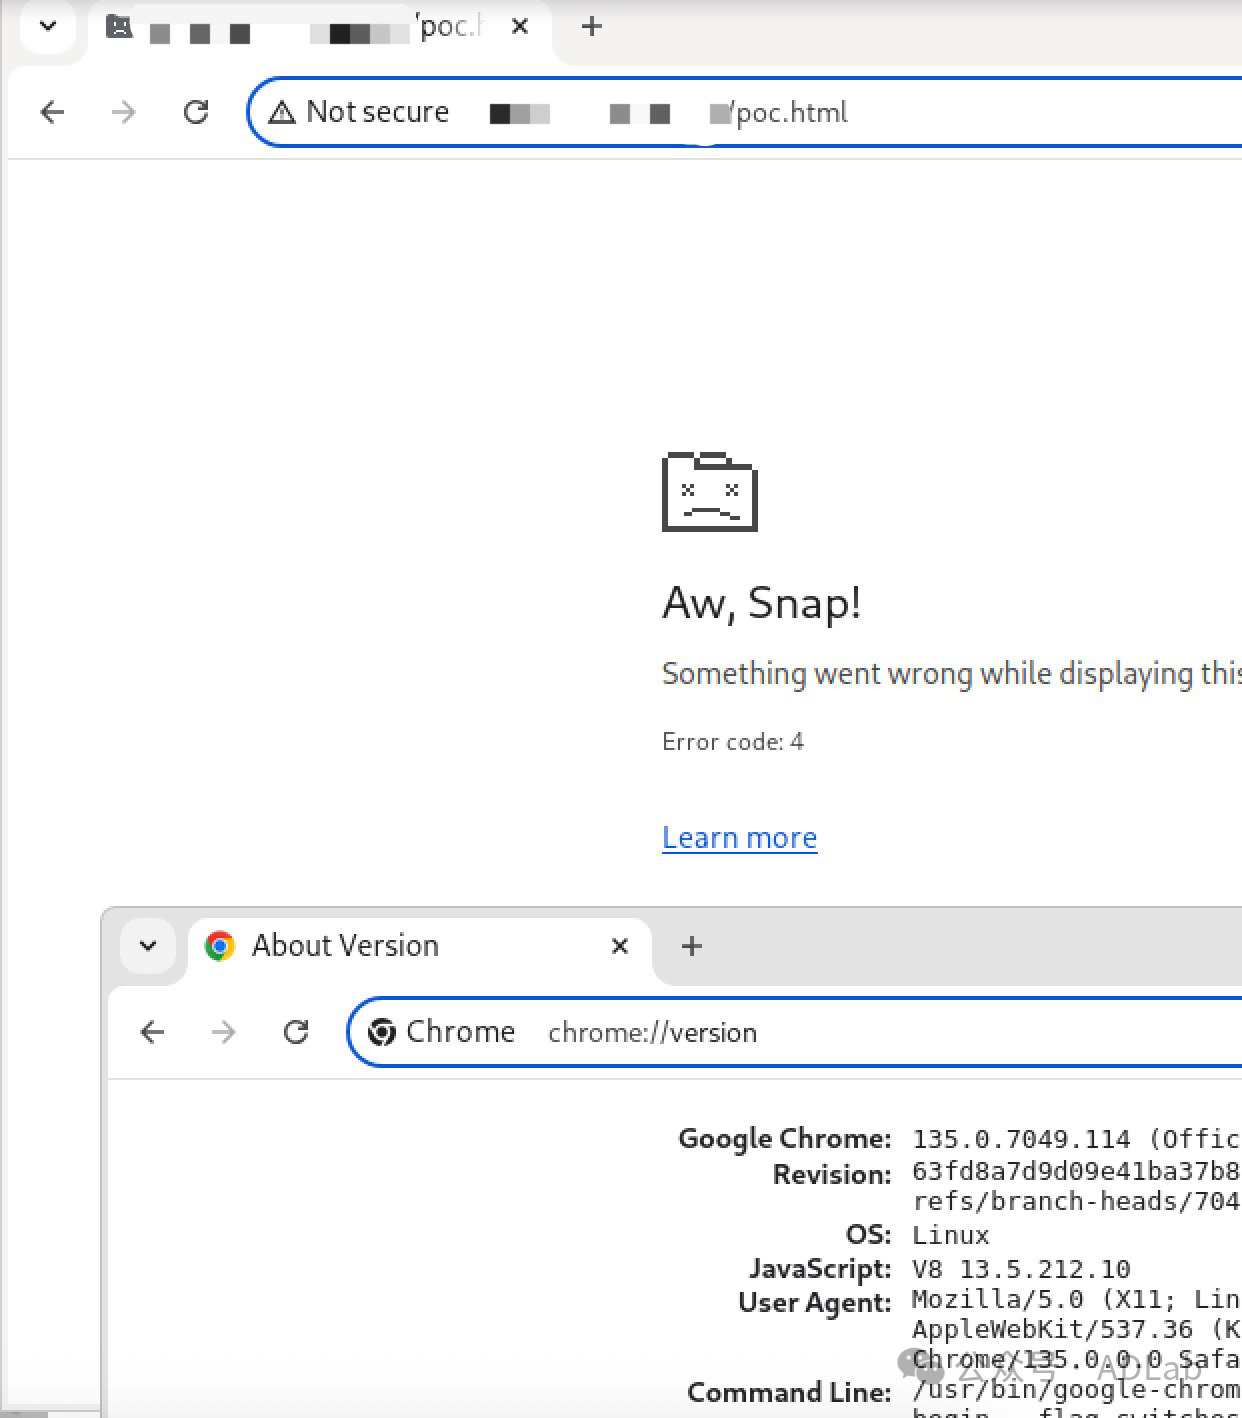Click the back arrow in the poc.html window
Screen dimensions: 1242x1418
[x=52, y=112]
